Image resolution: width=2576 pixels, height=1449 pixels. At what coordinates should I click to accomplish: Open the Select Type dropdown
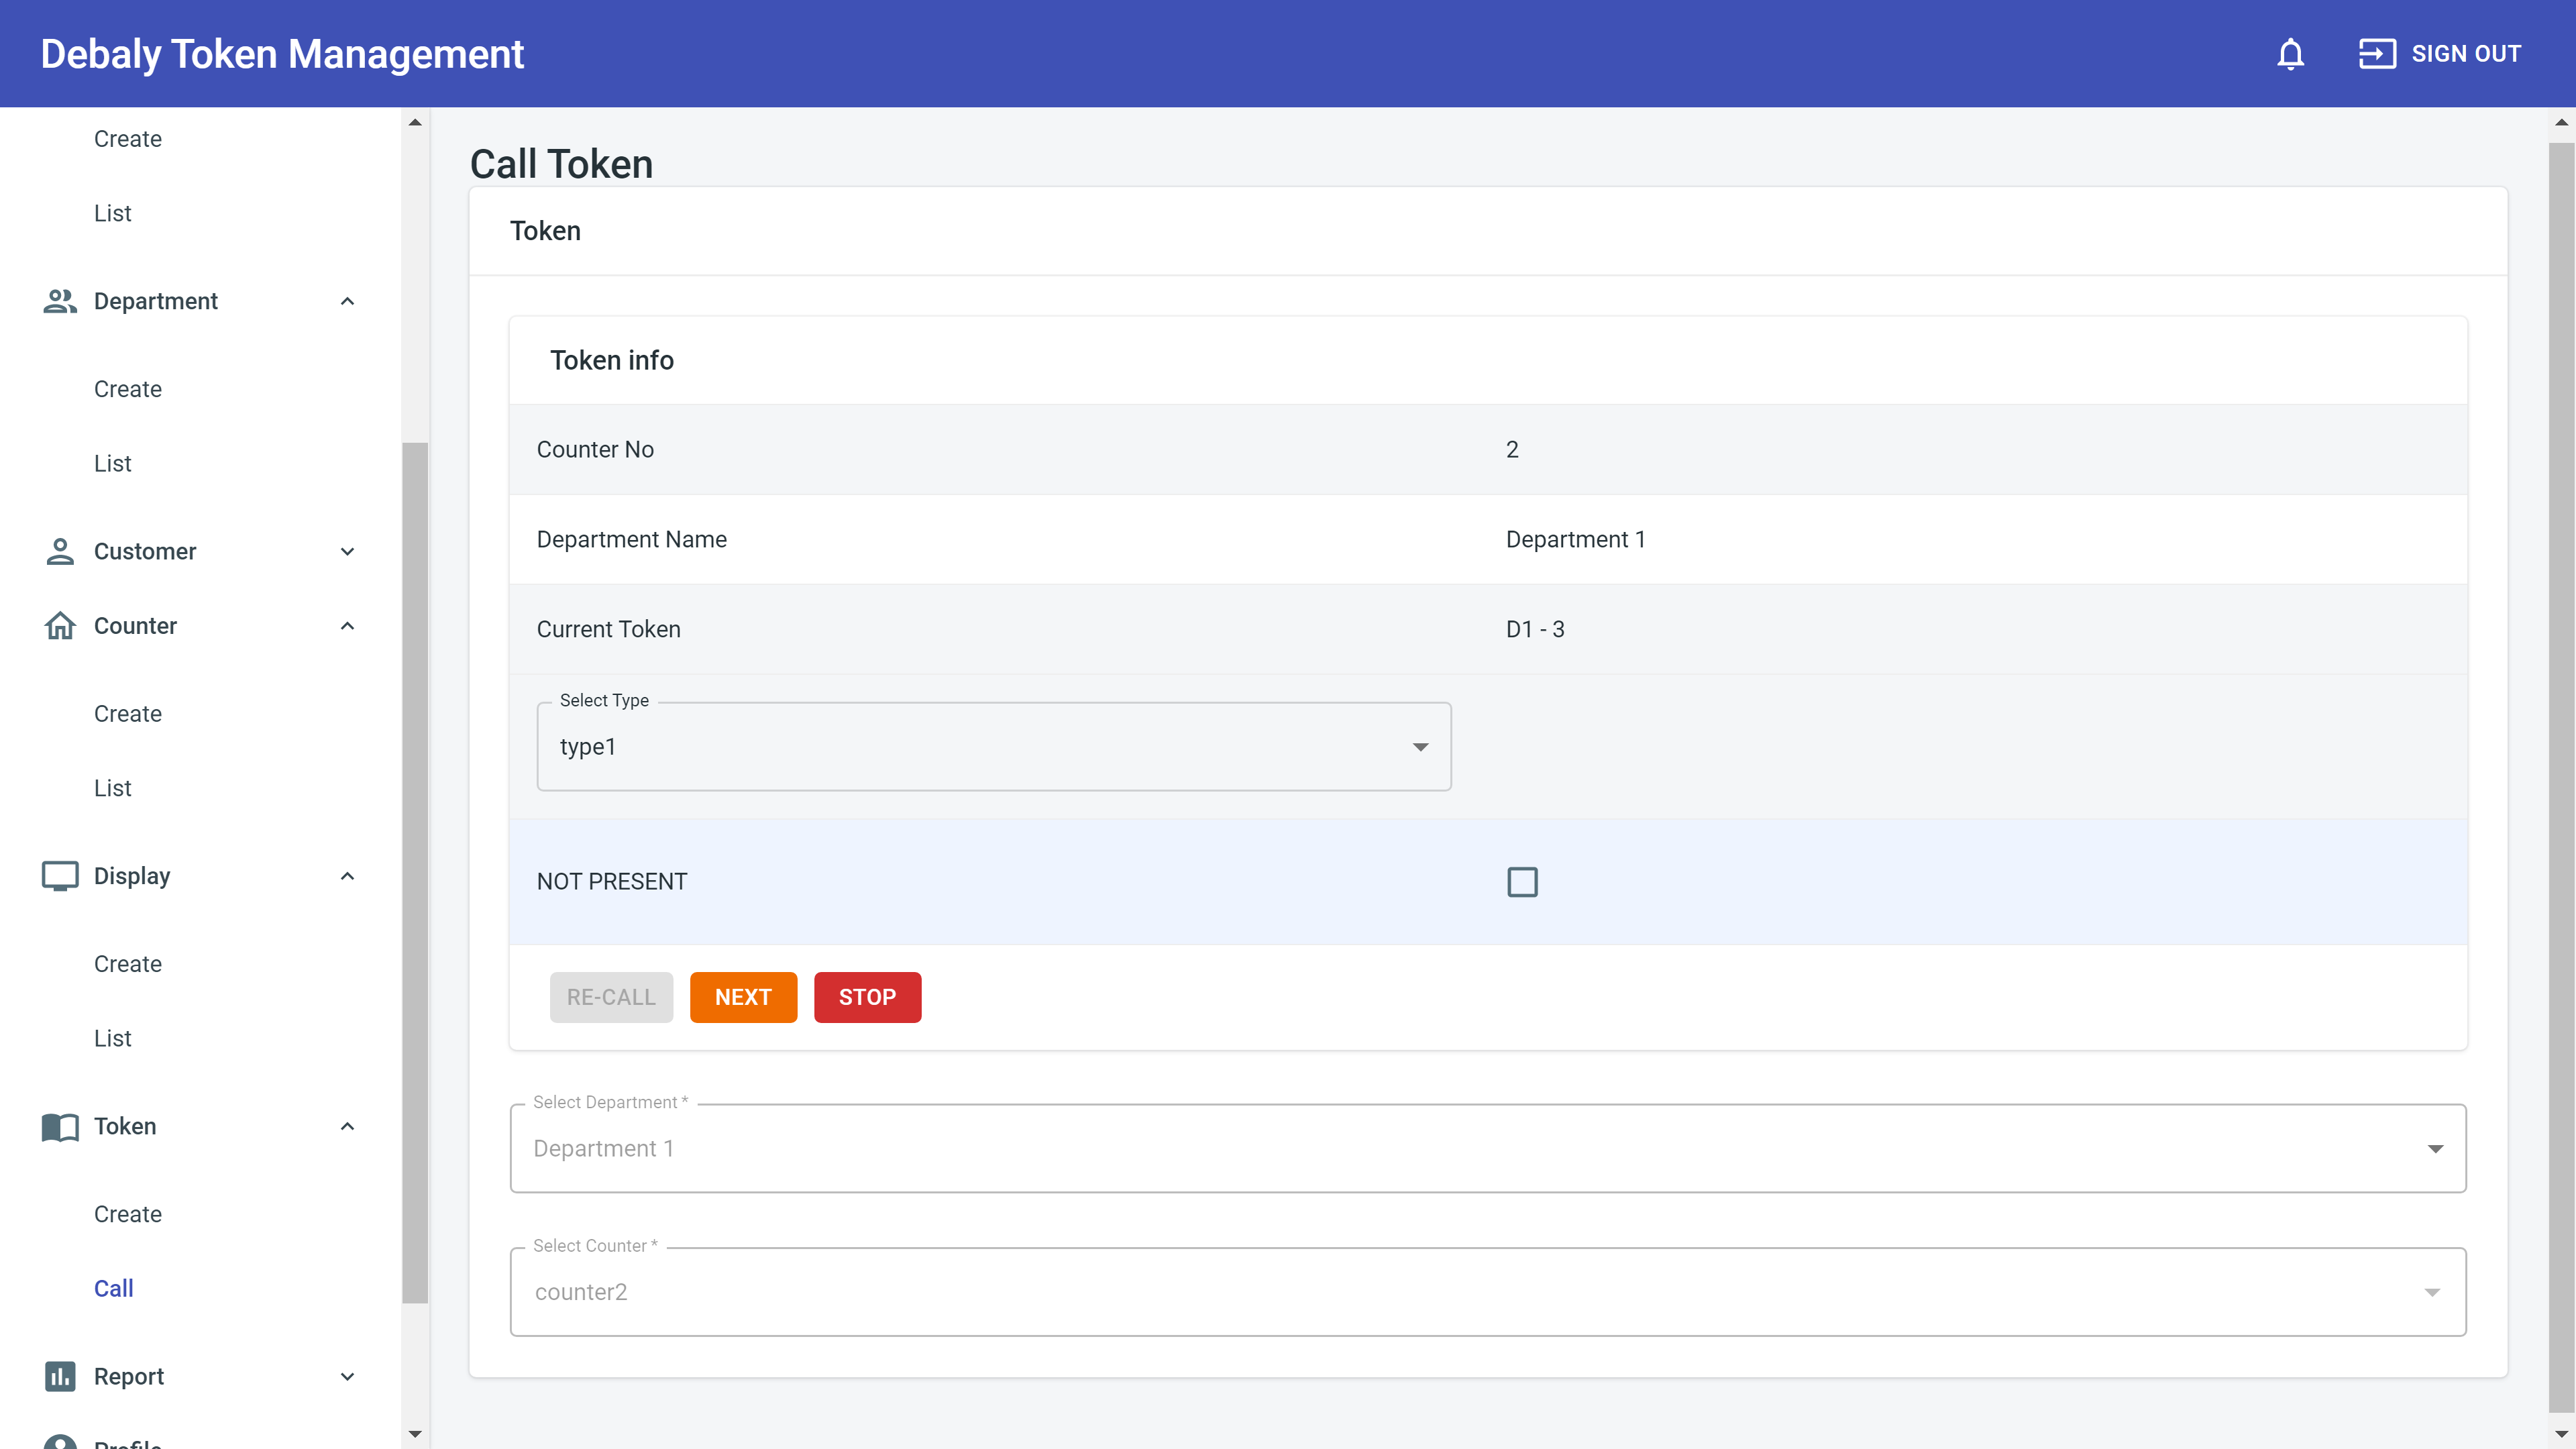993,747
